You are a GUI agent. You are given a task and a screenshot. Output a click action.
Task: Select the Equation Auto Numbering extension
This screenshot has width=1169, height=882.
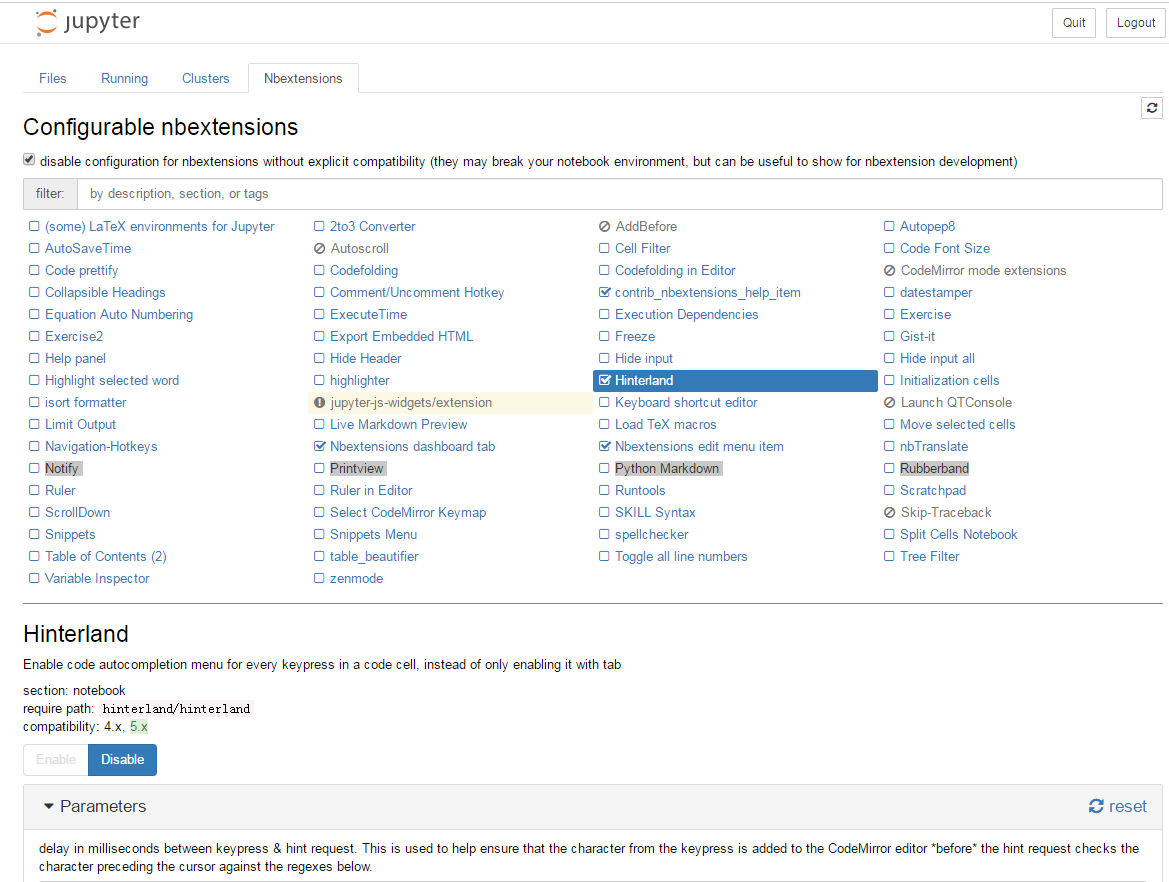tap(119, 315)
